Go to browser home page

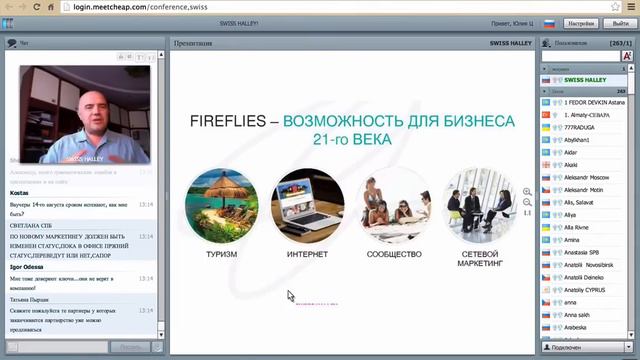click(51, 7)
